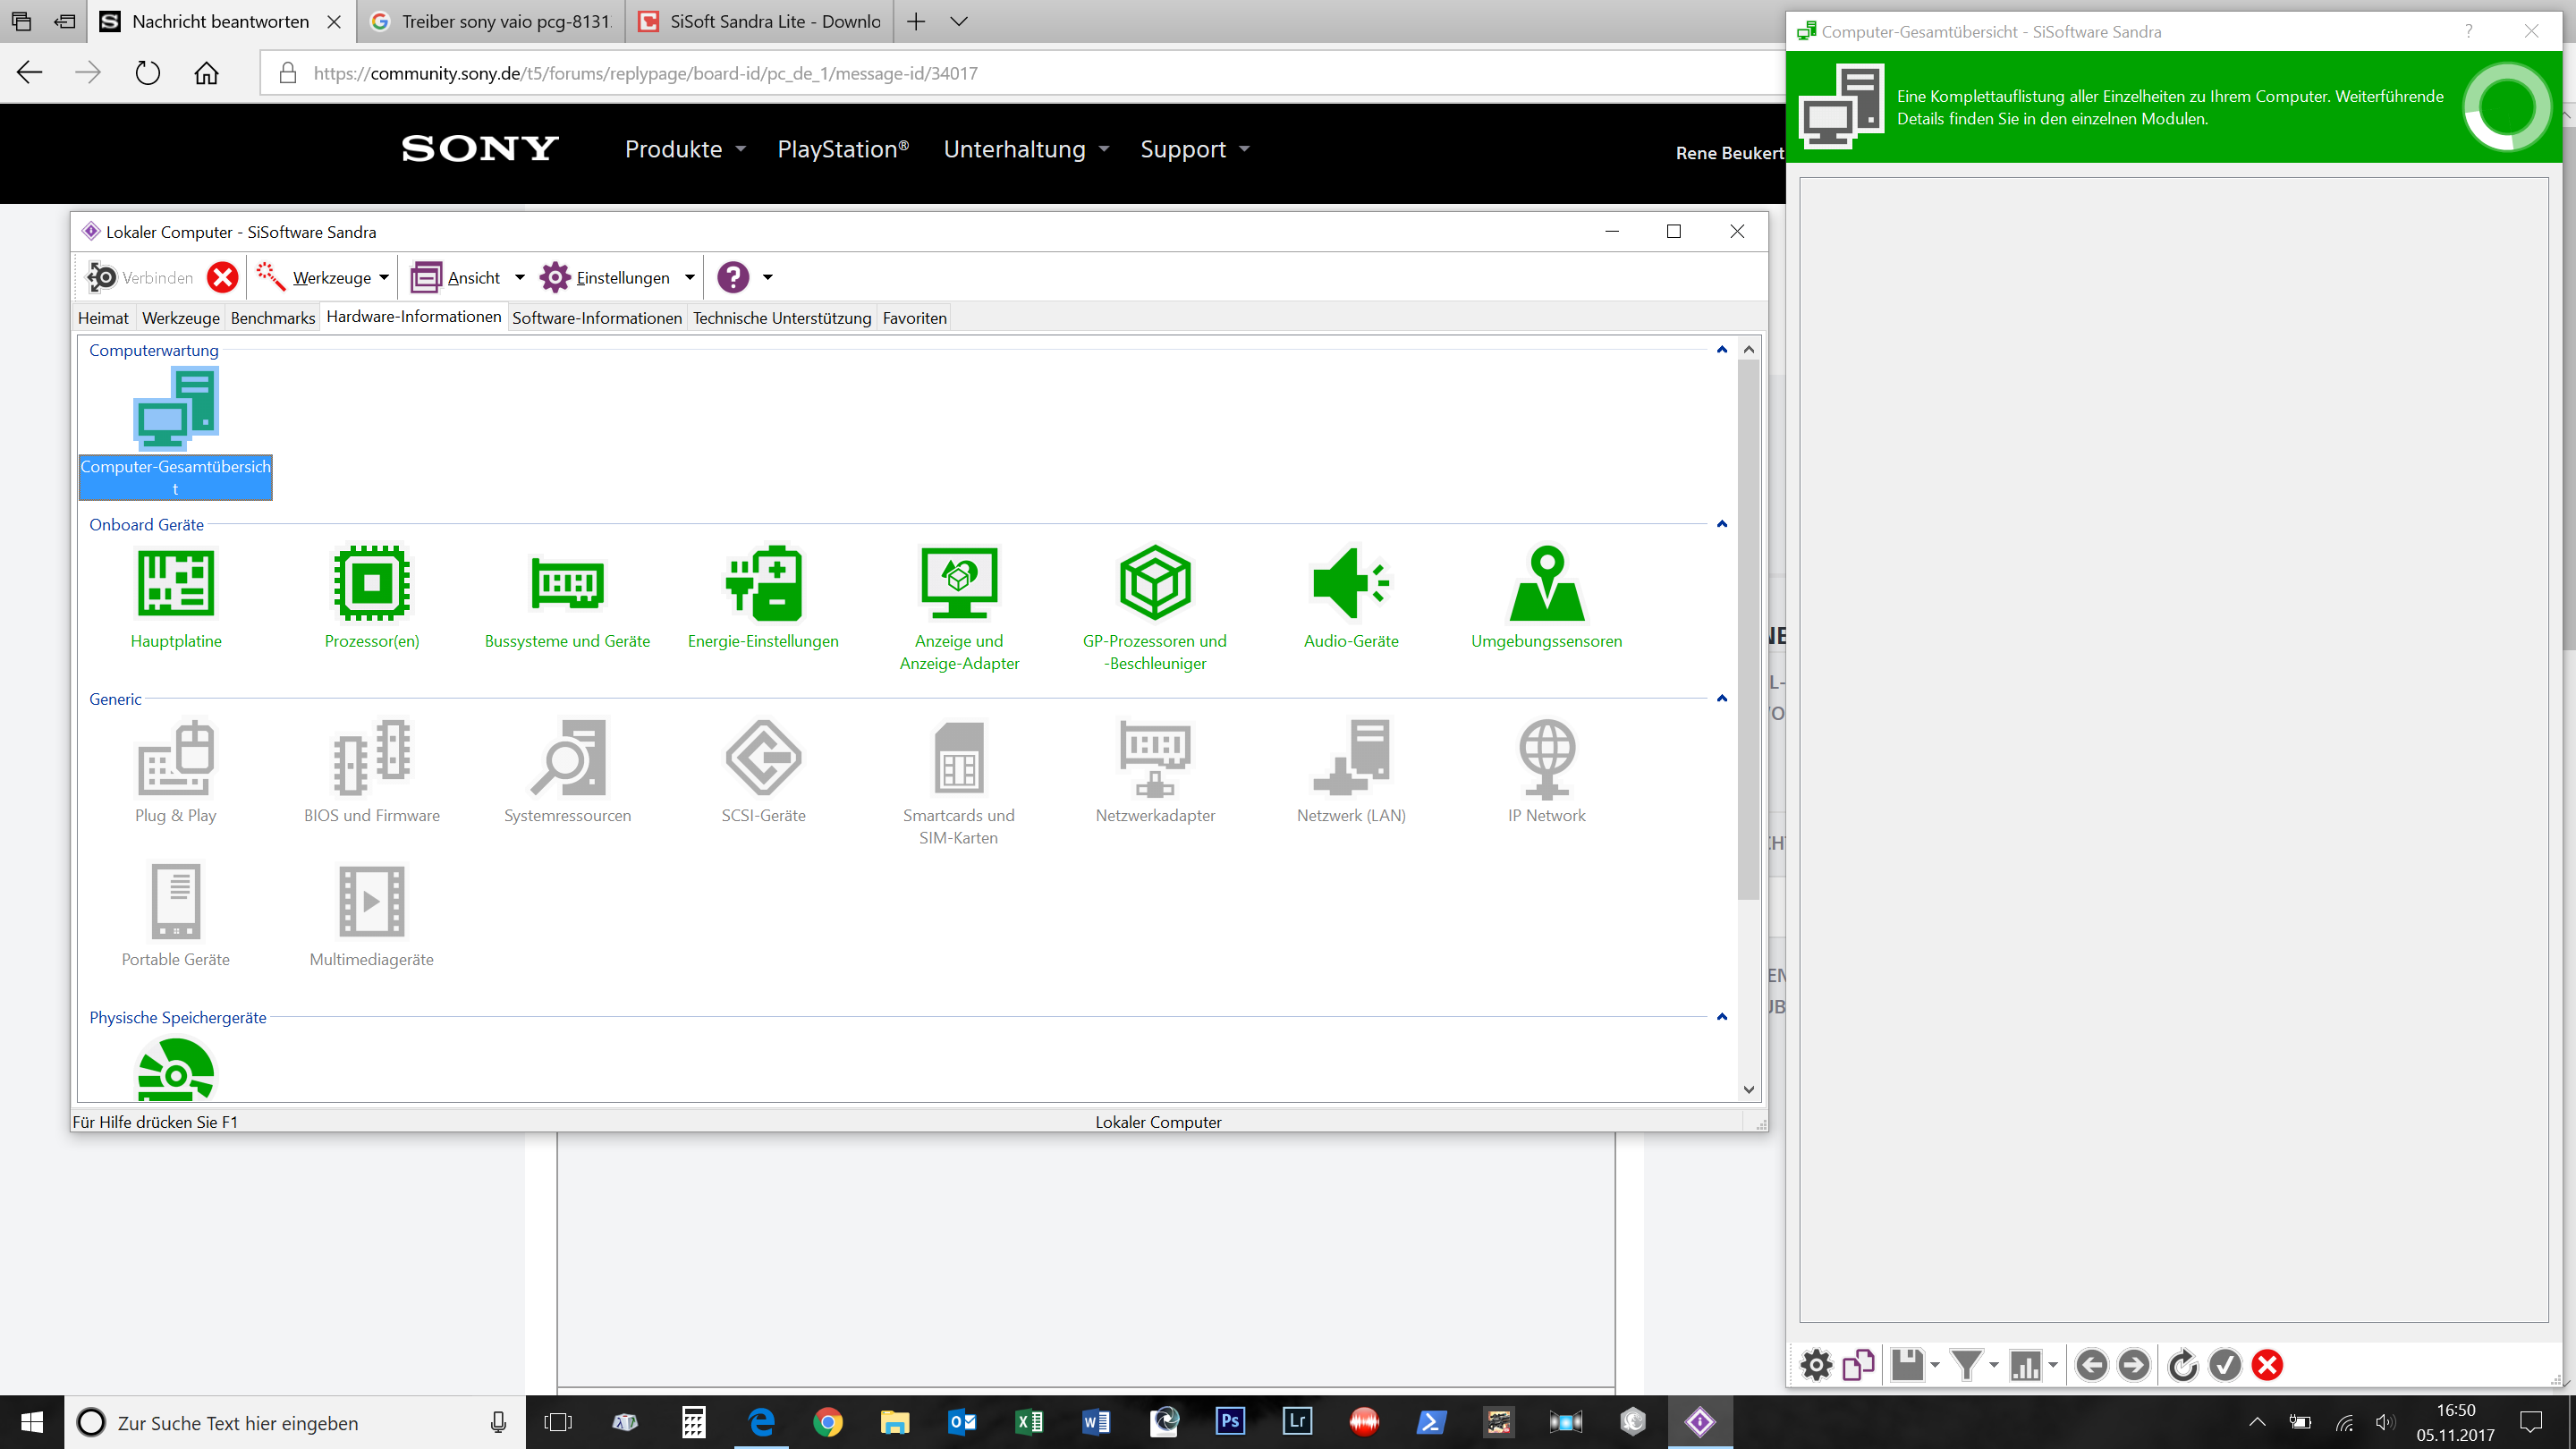Open the Audio-Geräte module
The image size is (2576, 1449).
point(1351,585)
